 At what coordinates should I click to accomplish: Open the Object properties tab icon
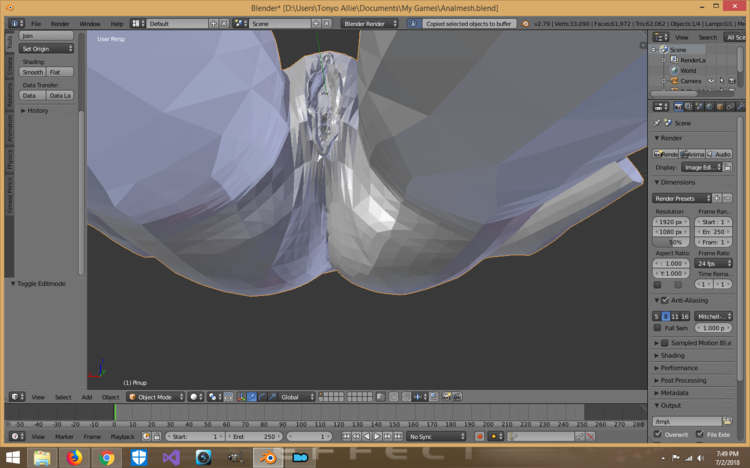coord(720,107)
